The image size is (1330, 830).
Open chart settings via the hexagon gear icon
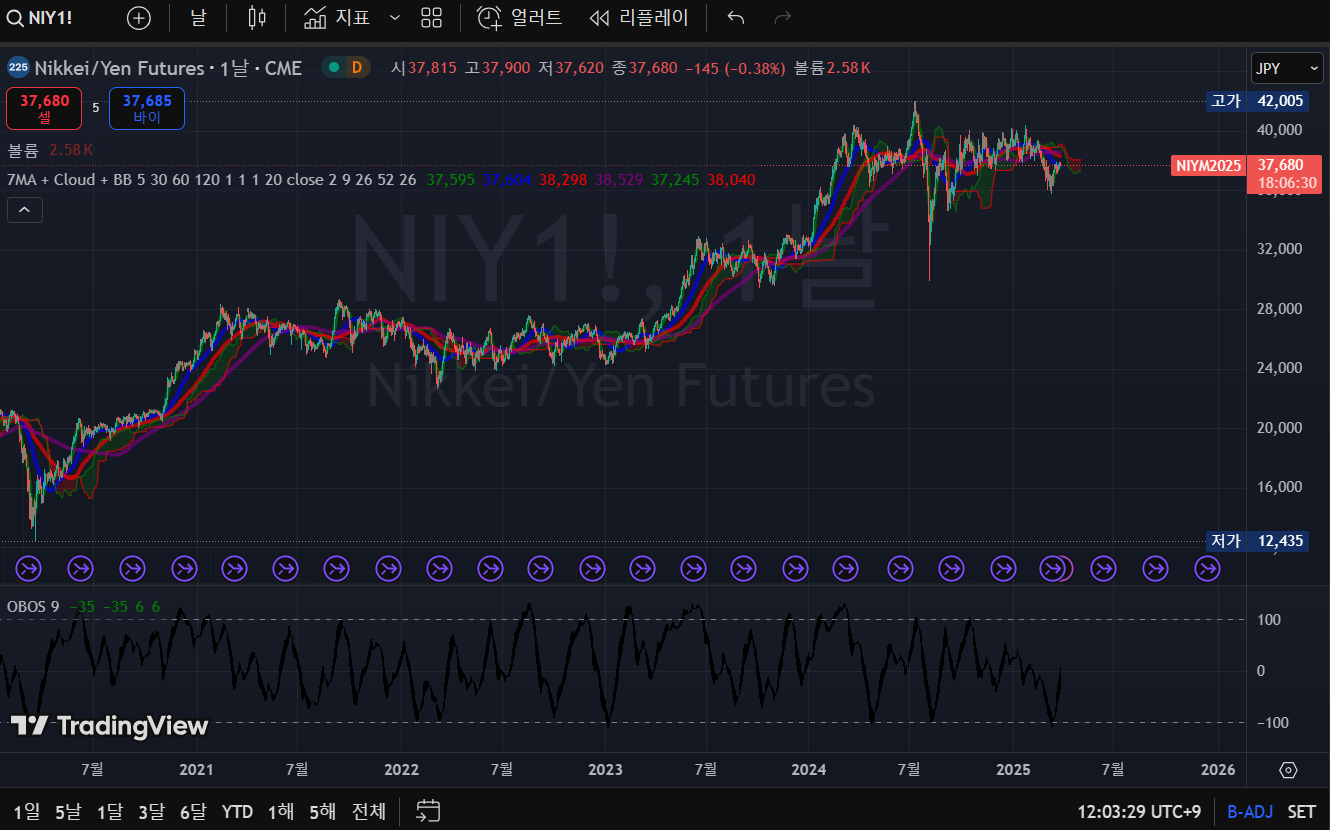[x=1288, y=770]
